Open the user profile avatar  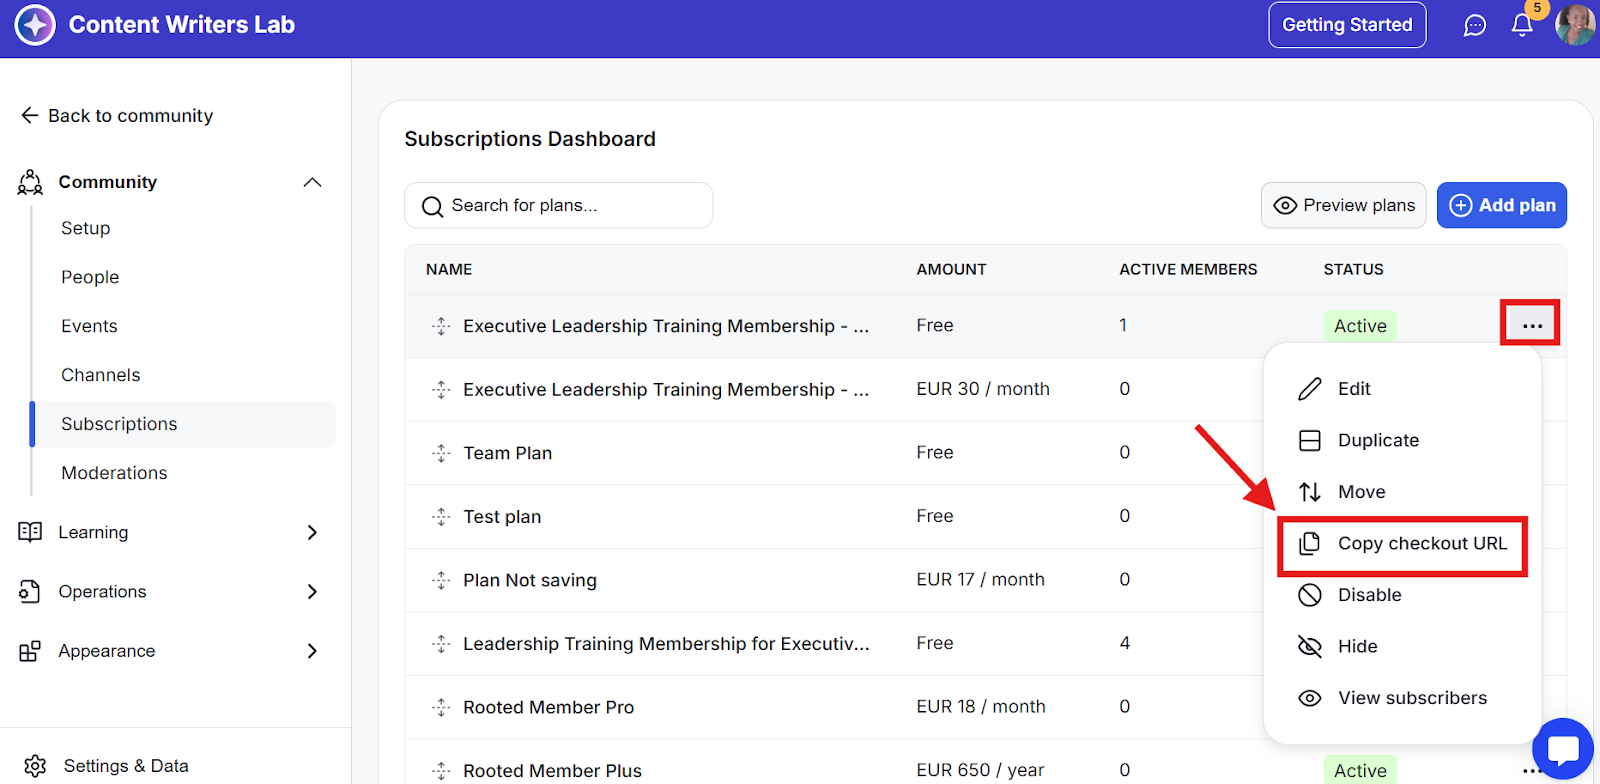click(1576, 25)
